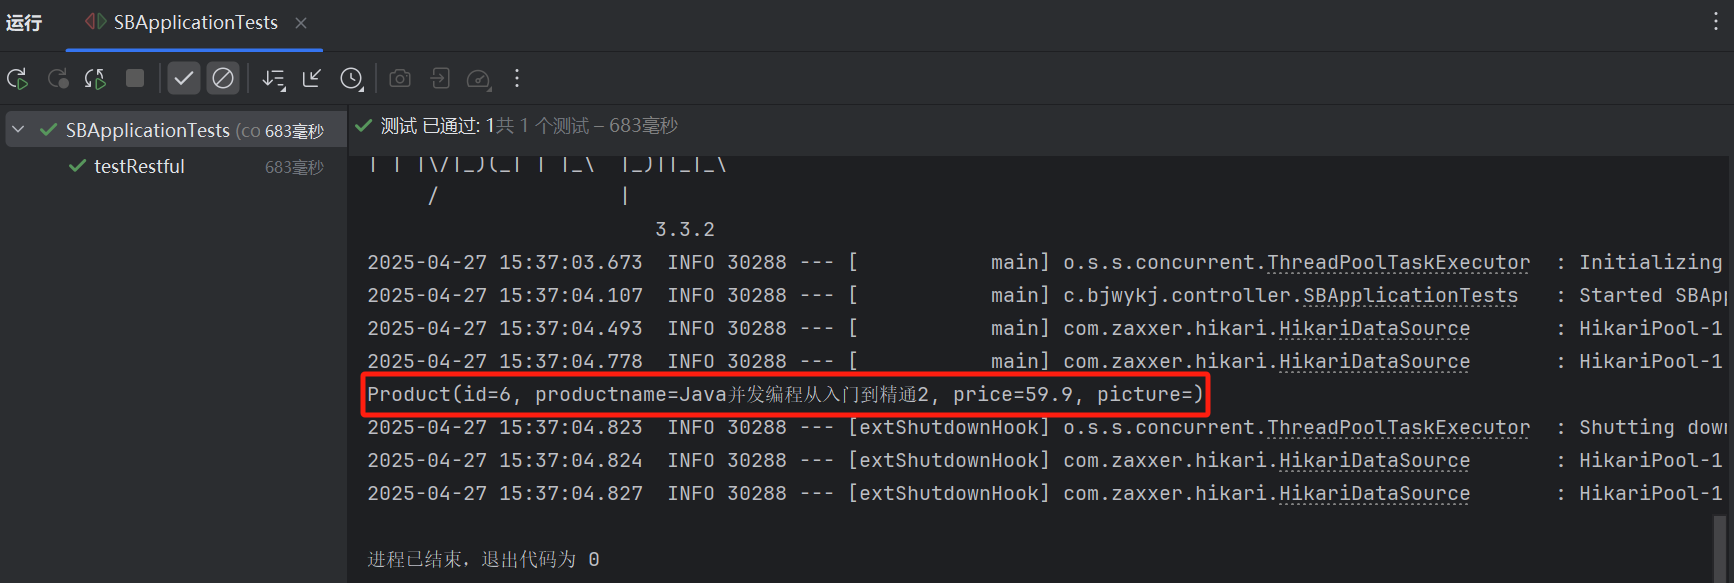Screen dimensions: 1734x583
Task: Open HikariDataSource link at 15:37:04.493
Action: coord(1374,329)
